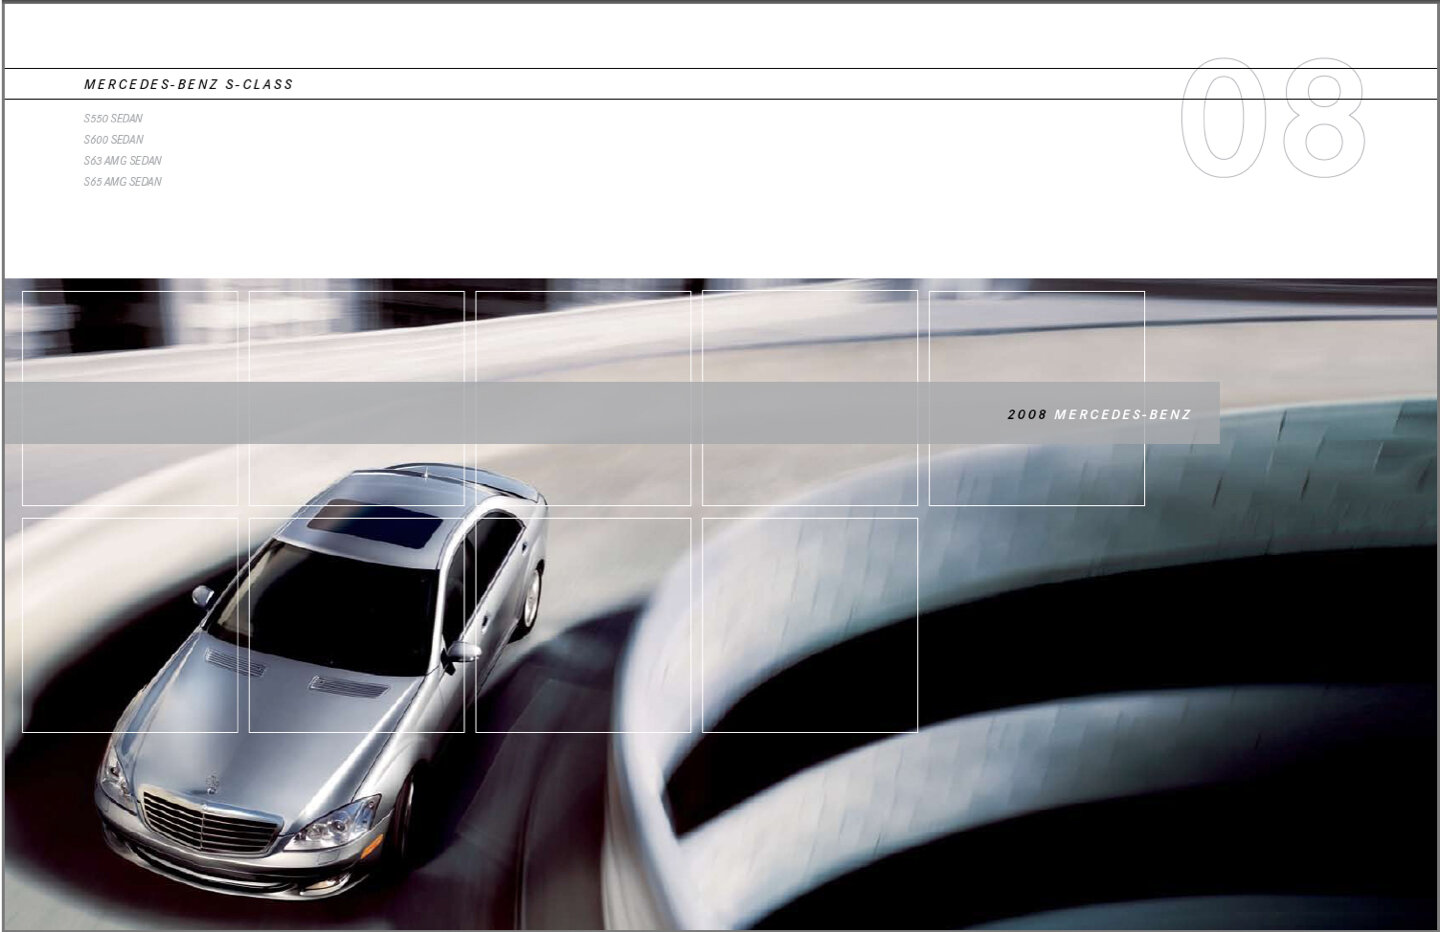This screenshot has width=1440, height=932.
Task: Expand the center grid rectangle above the car
Action: coord(582,400)
